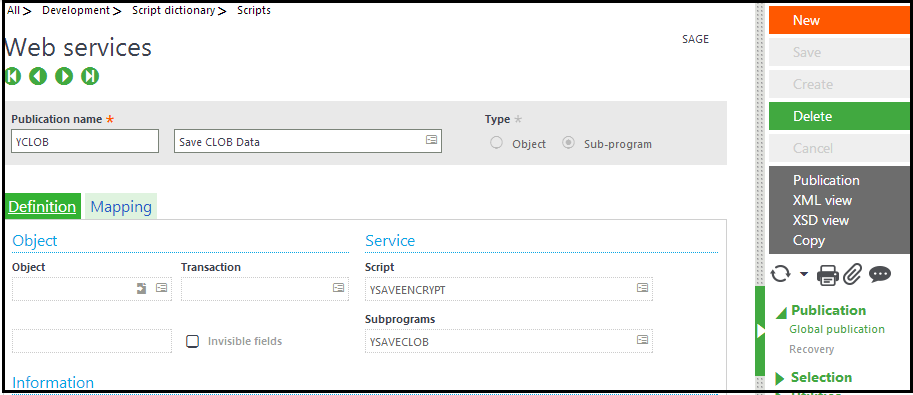913x395 pixels.
Task: Click the Publication name field containing YCLOB
Action: pos(85,141)
